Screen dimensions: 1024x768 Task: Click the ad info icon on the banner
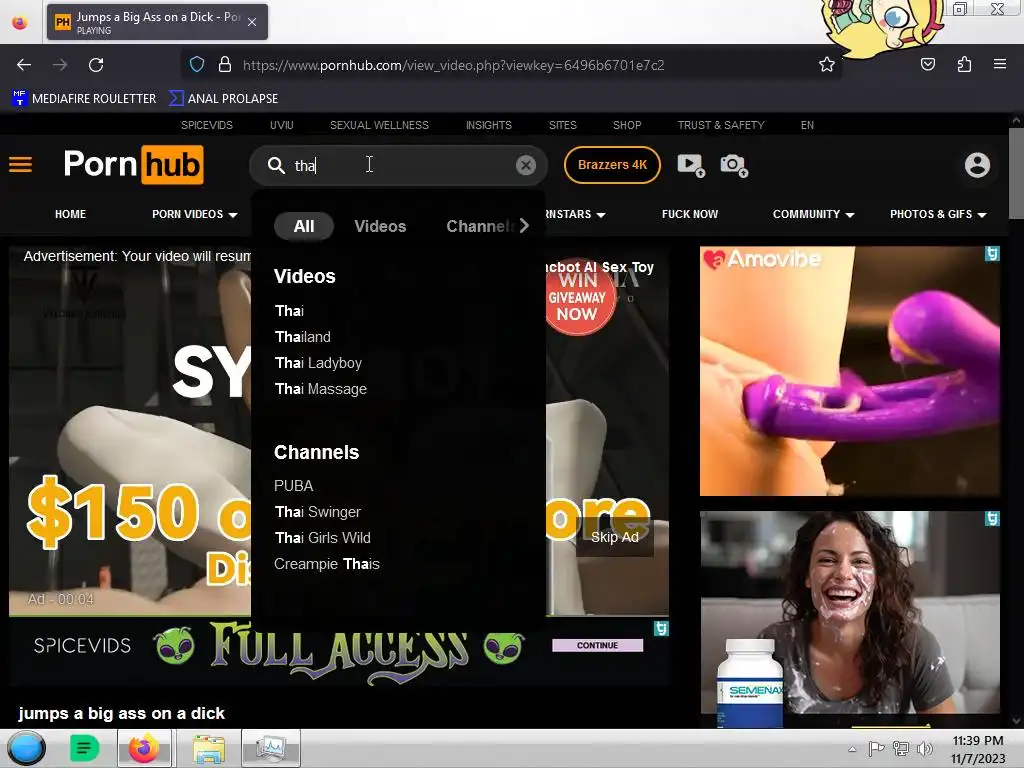click(661, 628)
